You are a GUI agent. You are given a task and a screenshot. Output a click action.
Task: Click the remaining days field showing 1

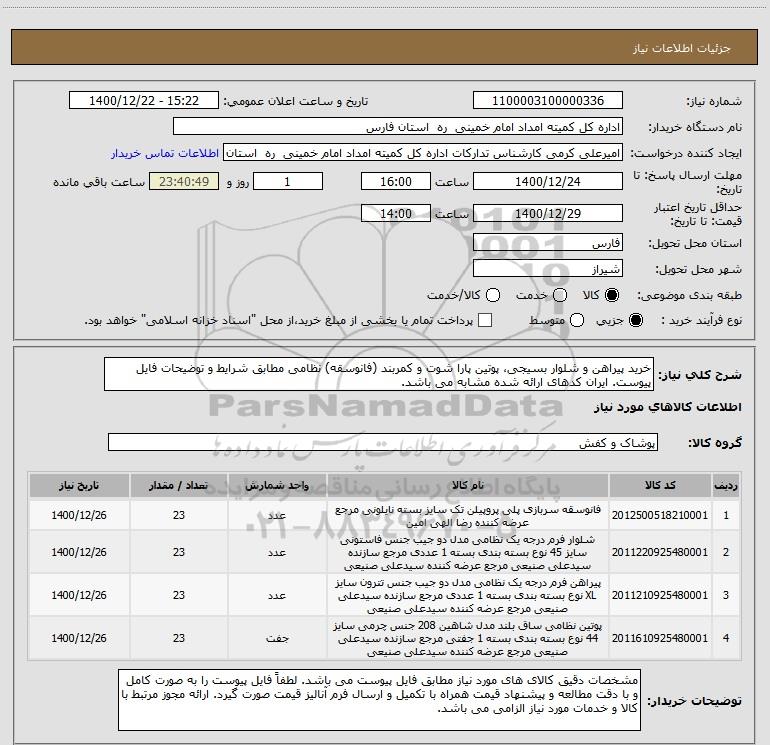coord(288,181)
